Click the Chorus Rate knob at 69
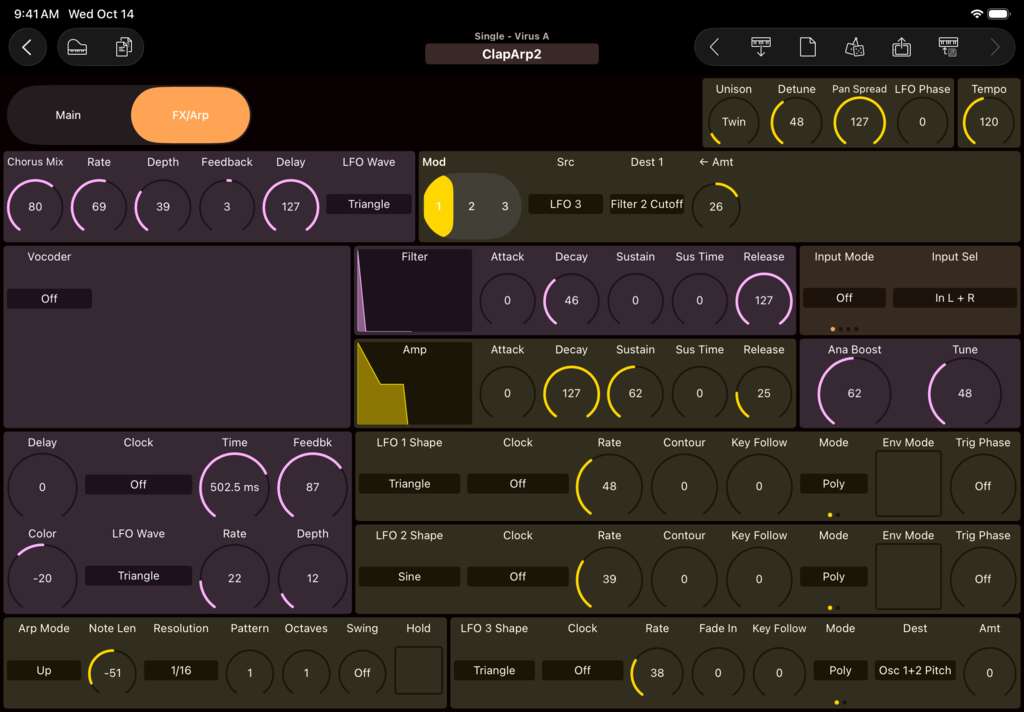The image size is (1024, 712). point(99,207)
